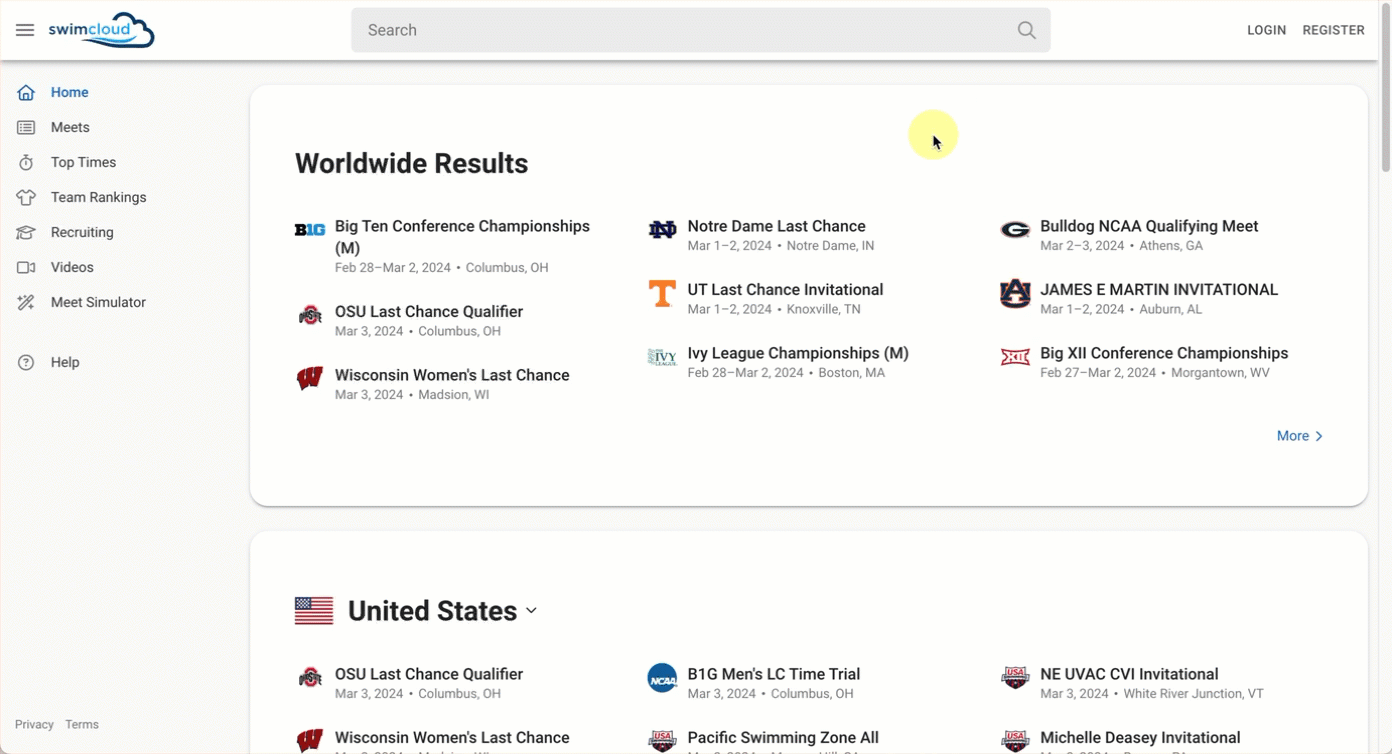Open OSU Last Chance Qualifier in Worldwide Results

(429, 312)
